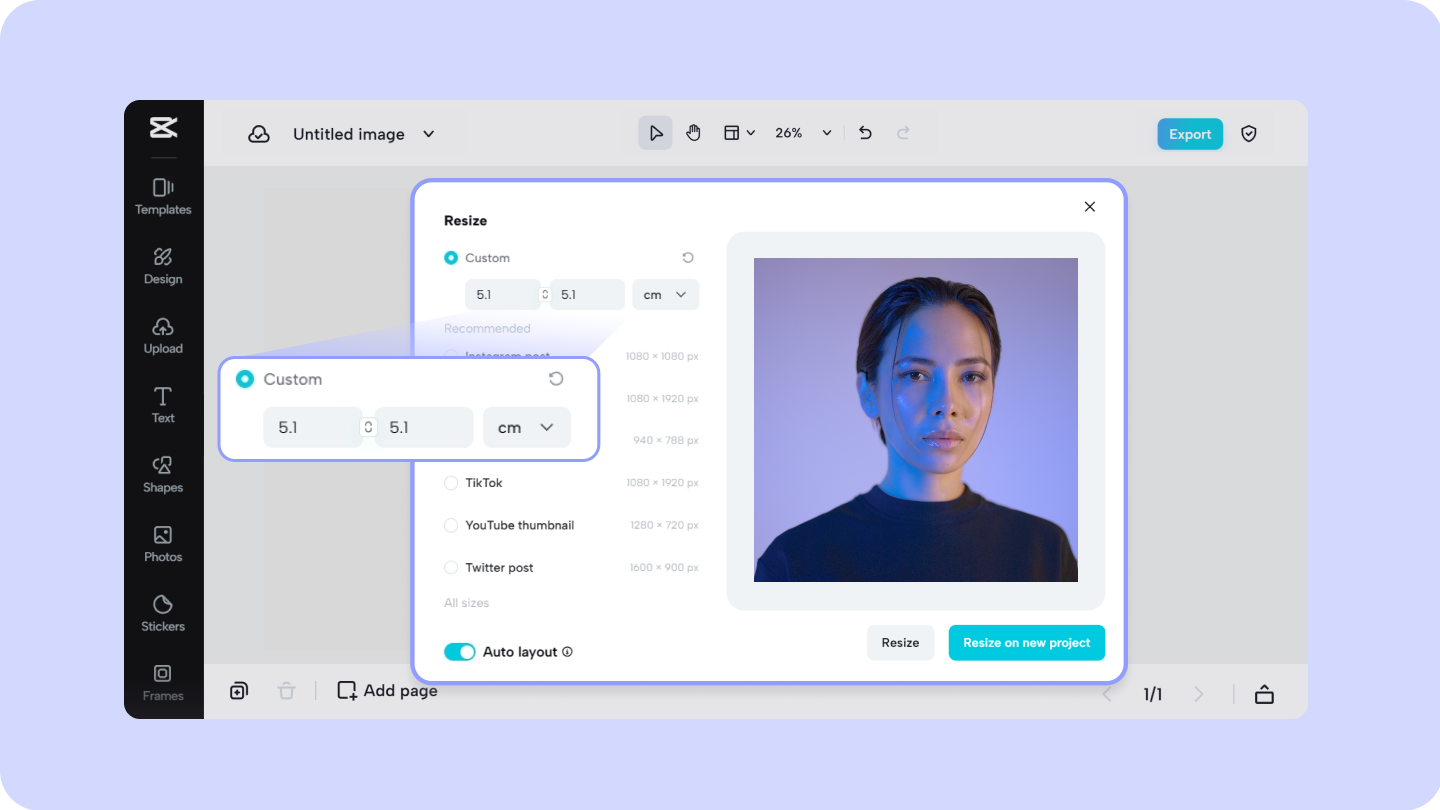Viewport: 1440px width, 810px height.
Task: Click the gray Resize button
Action: (900, 643)
